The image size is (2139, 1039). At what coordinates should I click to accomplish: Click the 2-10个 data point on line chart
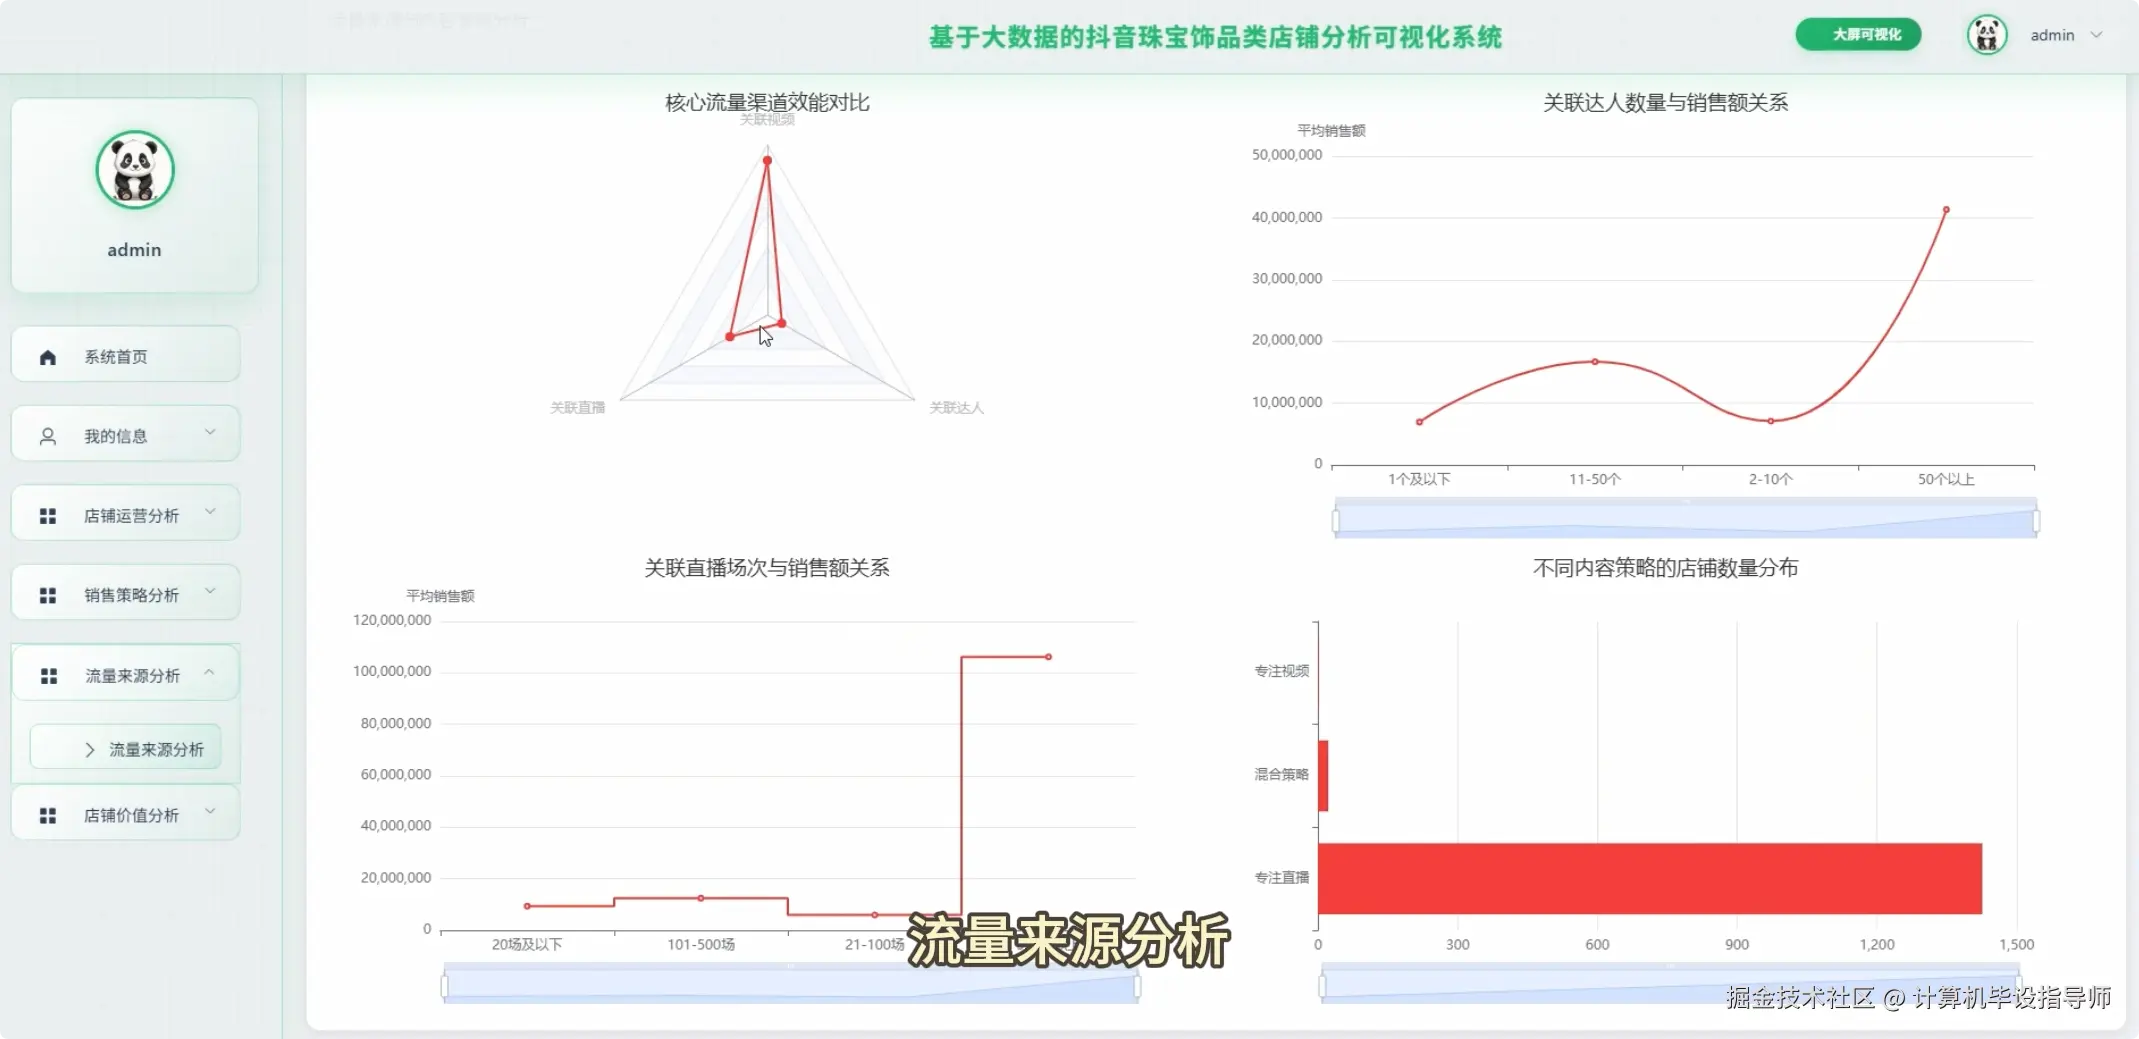click(1770, 421)
